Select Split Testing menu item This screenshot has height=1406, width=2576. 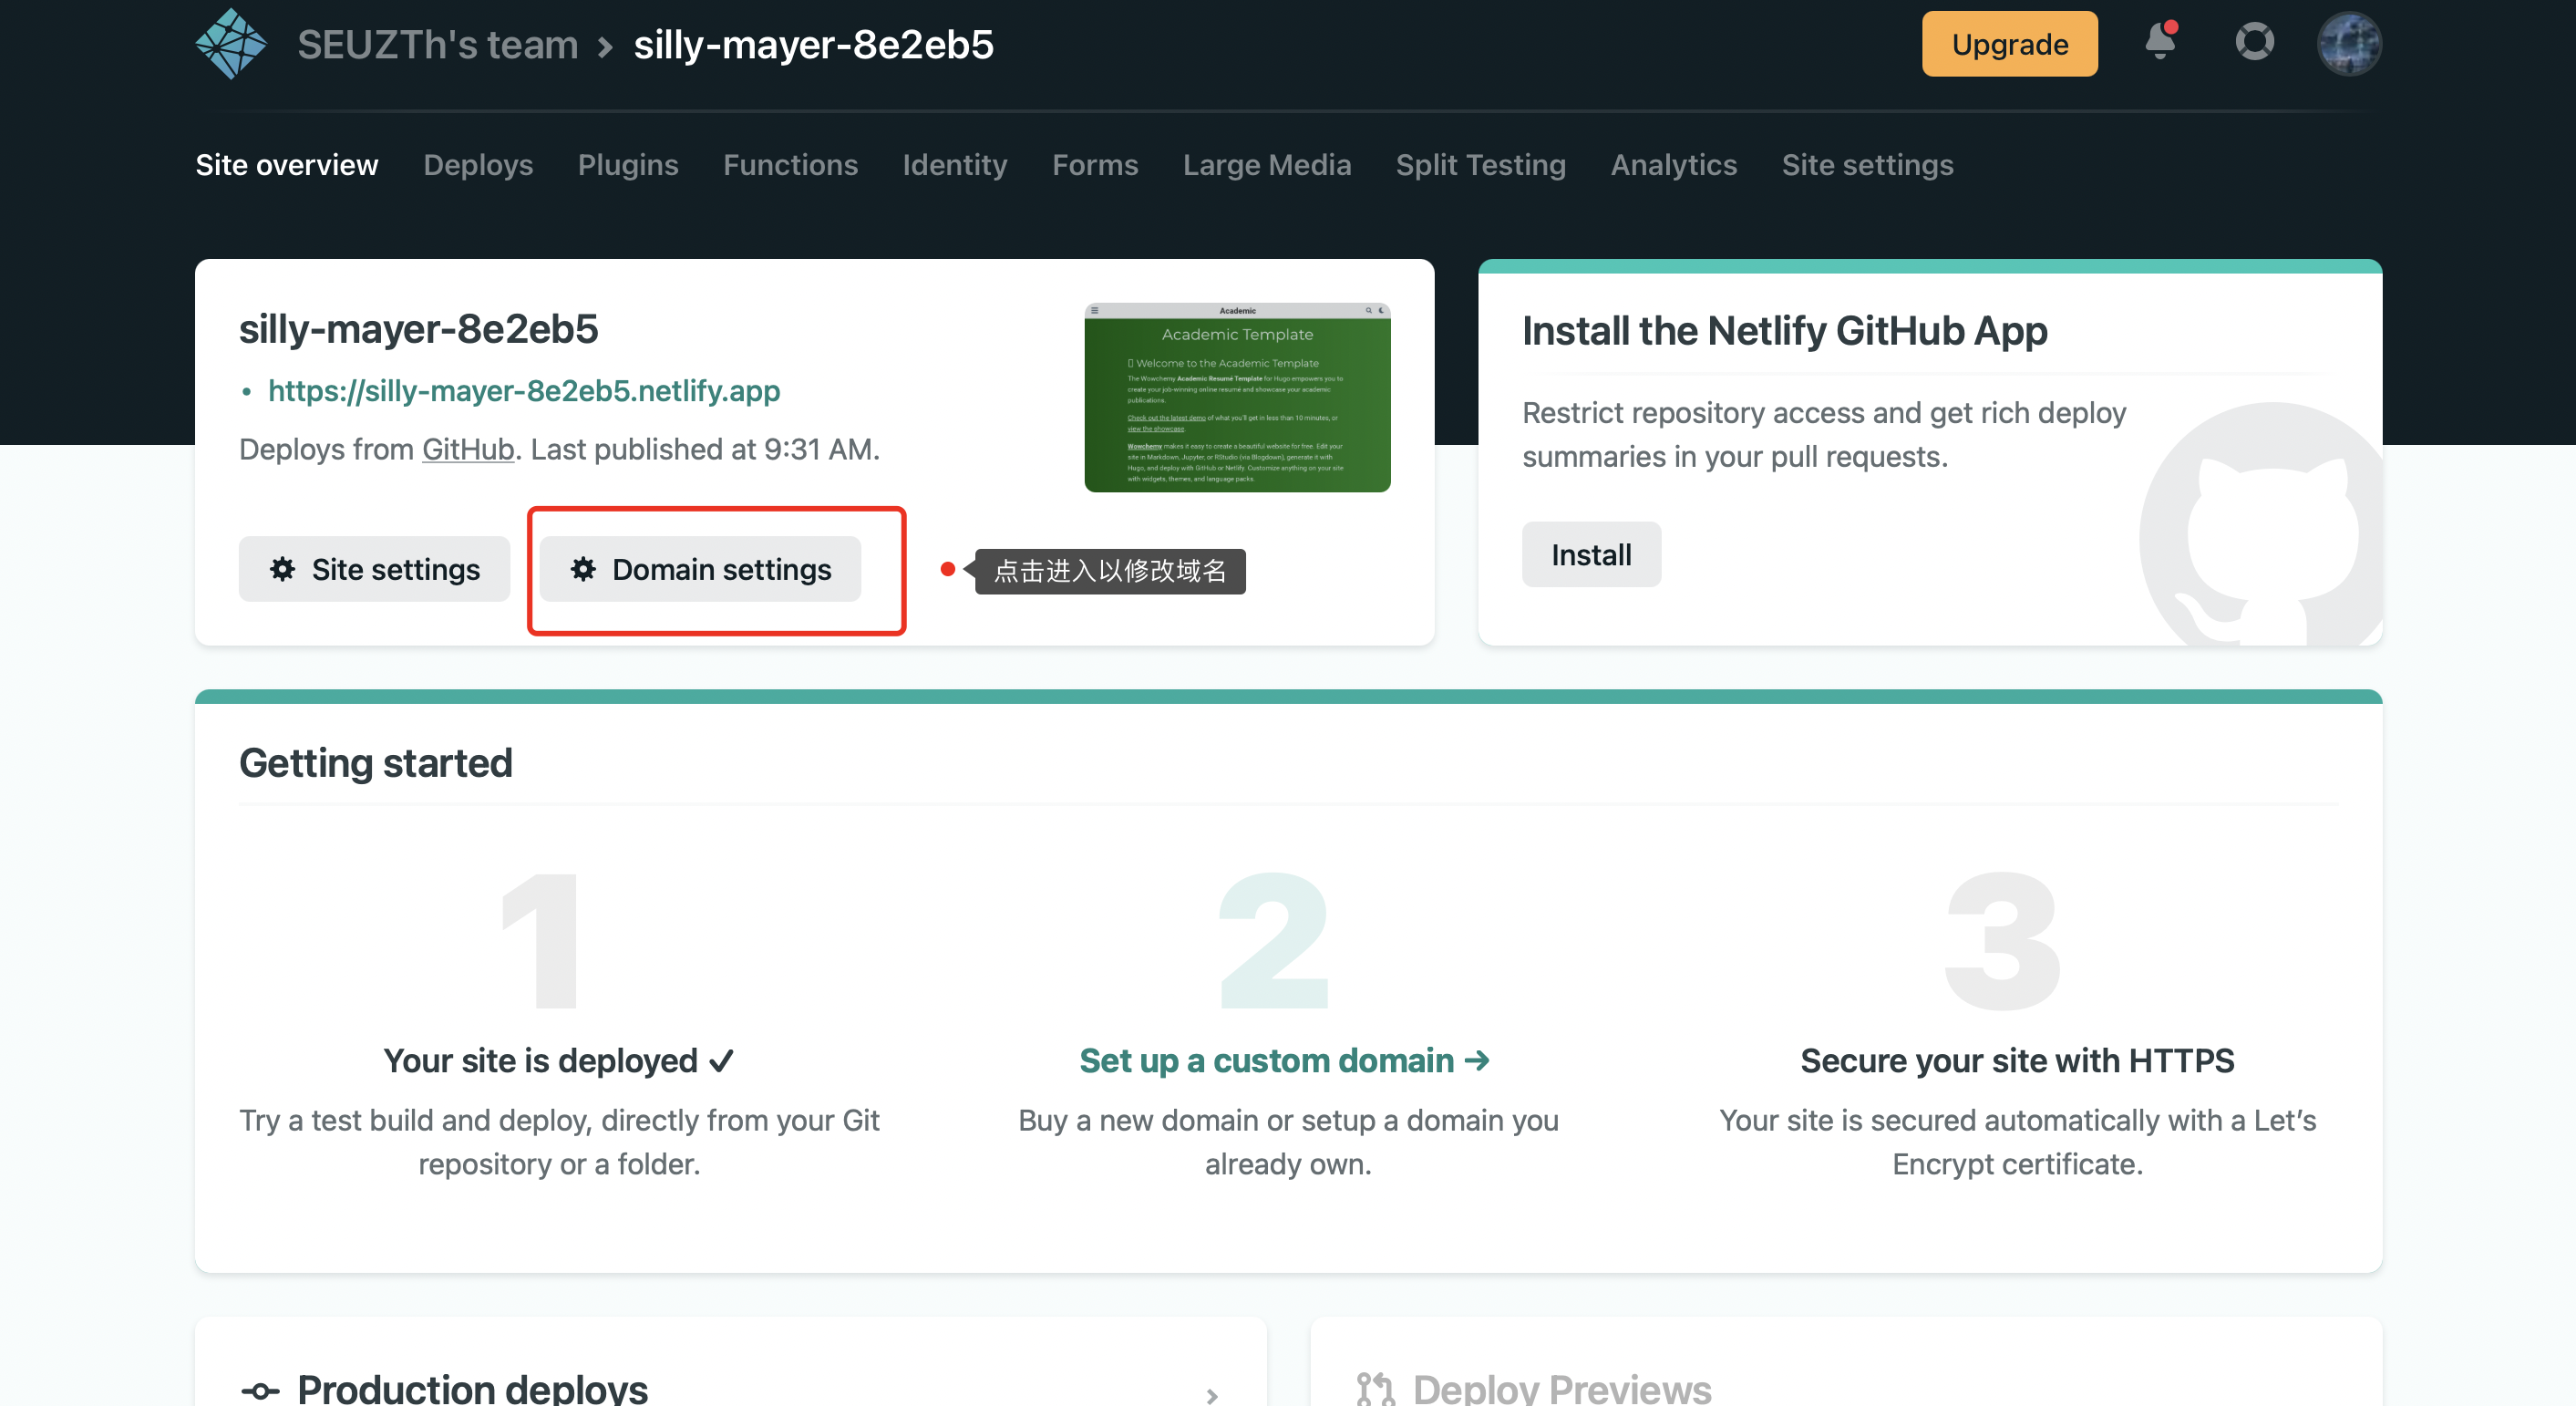1481,164
